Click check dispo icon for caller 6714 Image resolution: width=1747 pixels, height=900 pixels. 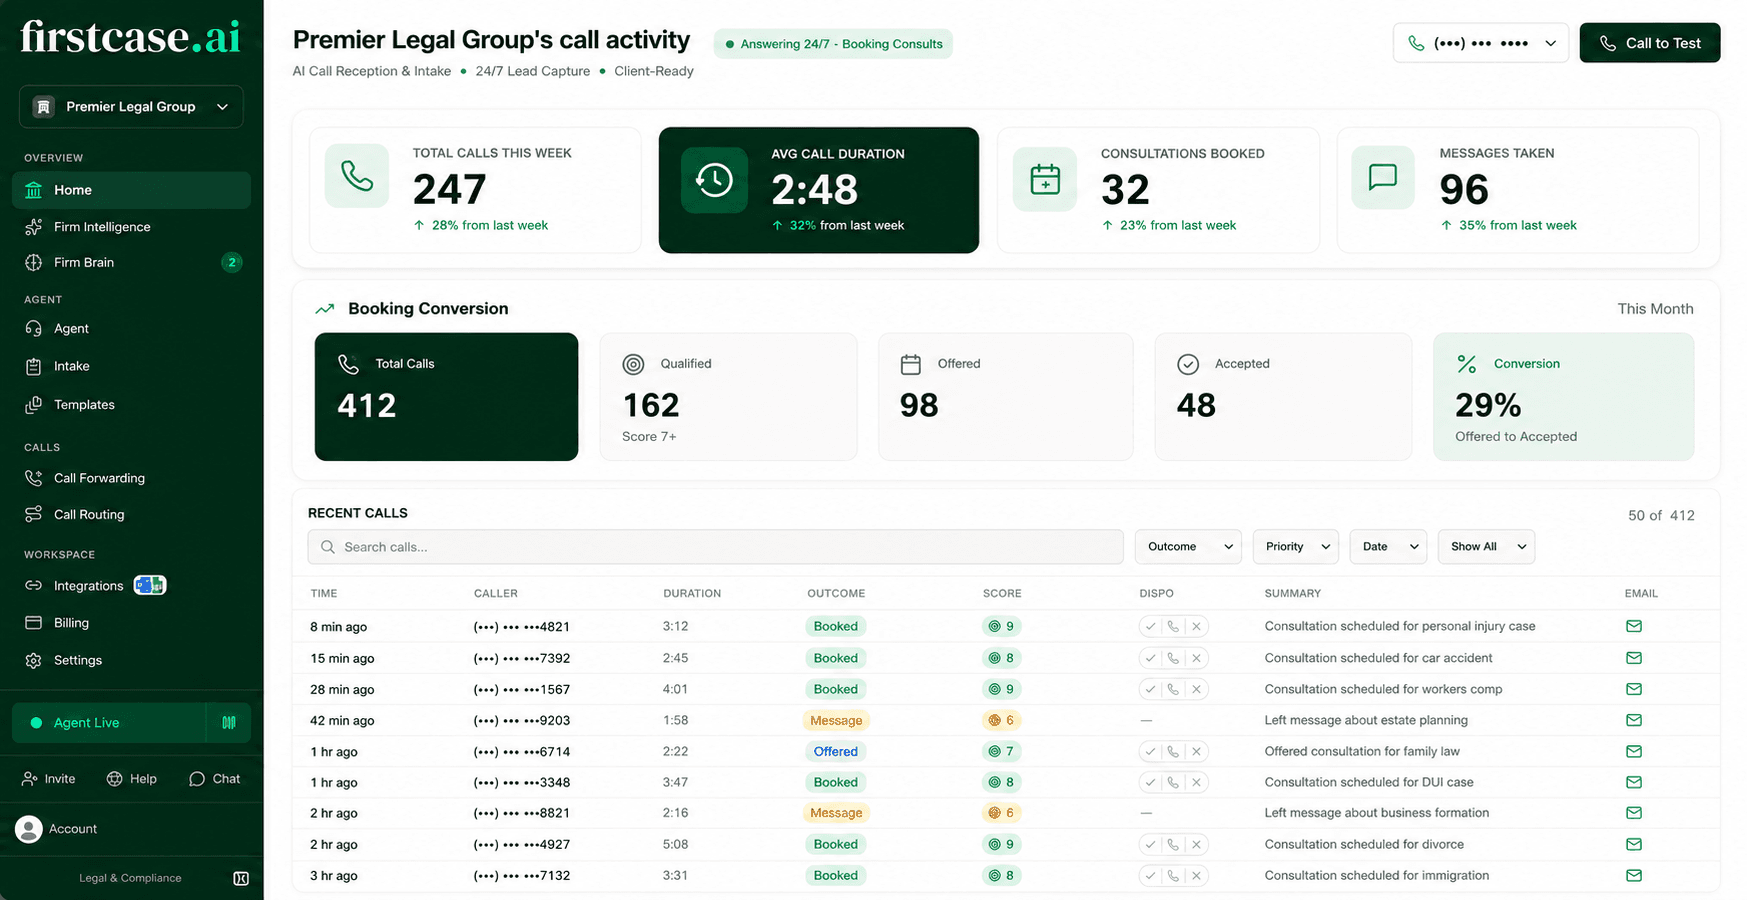click(x=1151, y=751)
